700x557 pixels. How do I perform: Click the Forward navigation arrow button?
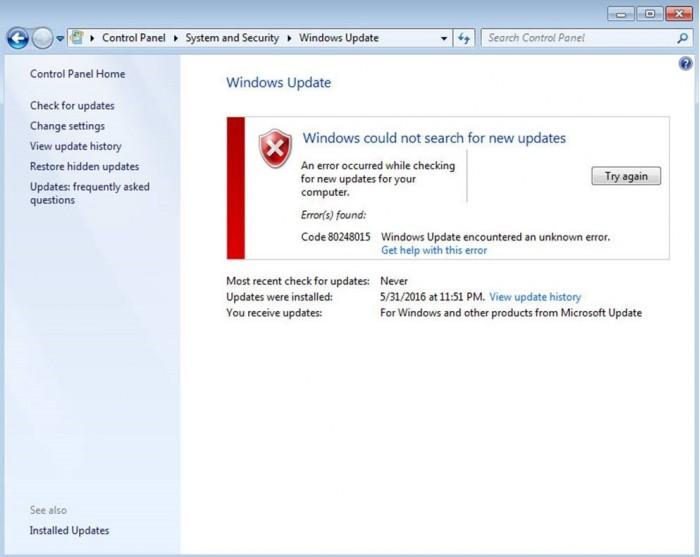[42, 38]
